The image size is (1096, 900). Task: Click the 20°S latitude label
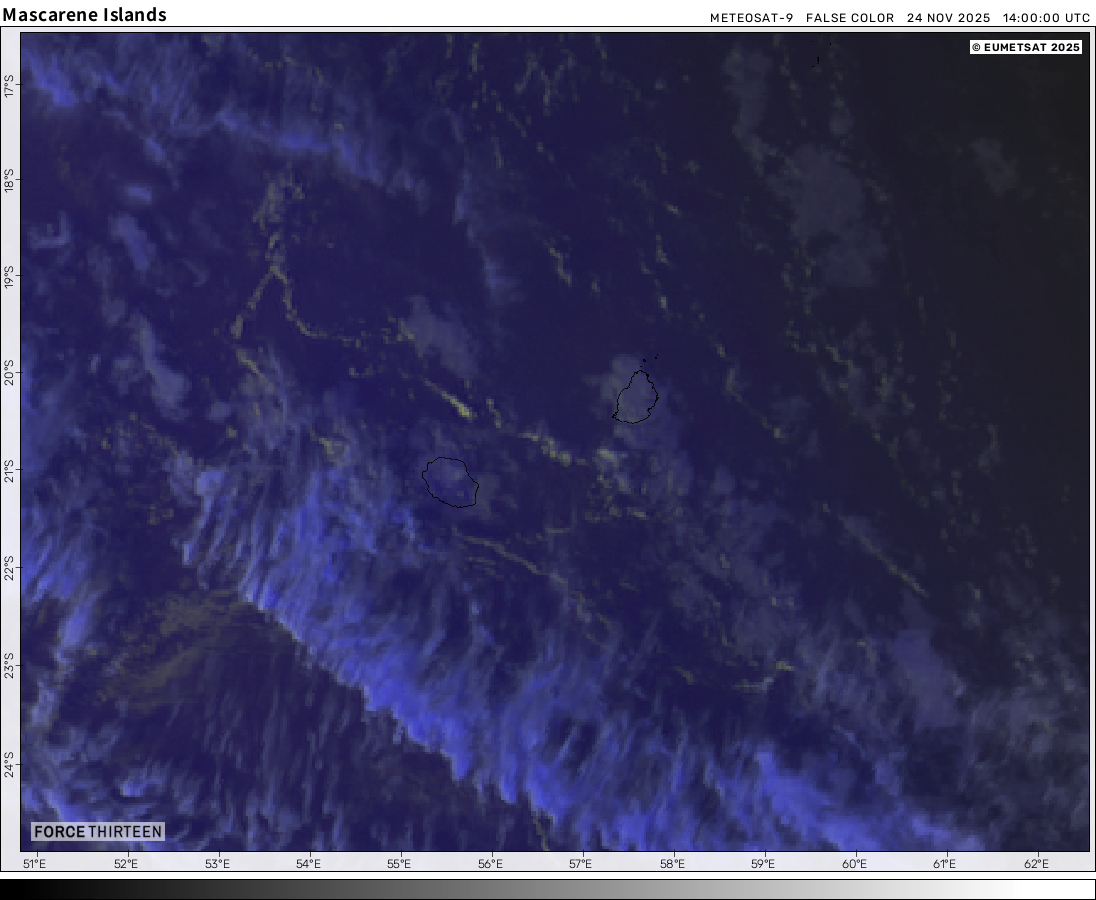coord(9,371)
